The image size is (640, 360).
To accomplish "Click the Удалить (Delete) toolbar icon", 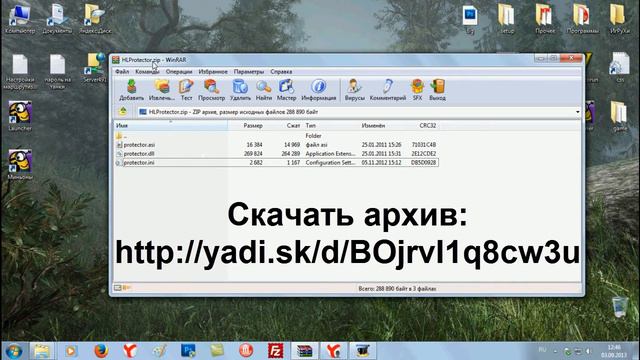I will click(x=240, y=90).
